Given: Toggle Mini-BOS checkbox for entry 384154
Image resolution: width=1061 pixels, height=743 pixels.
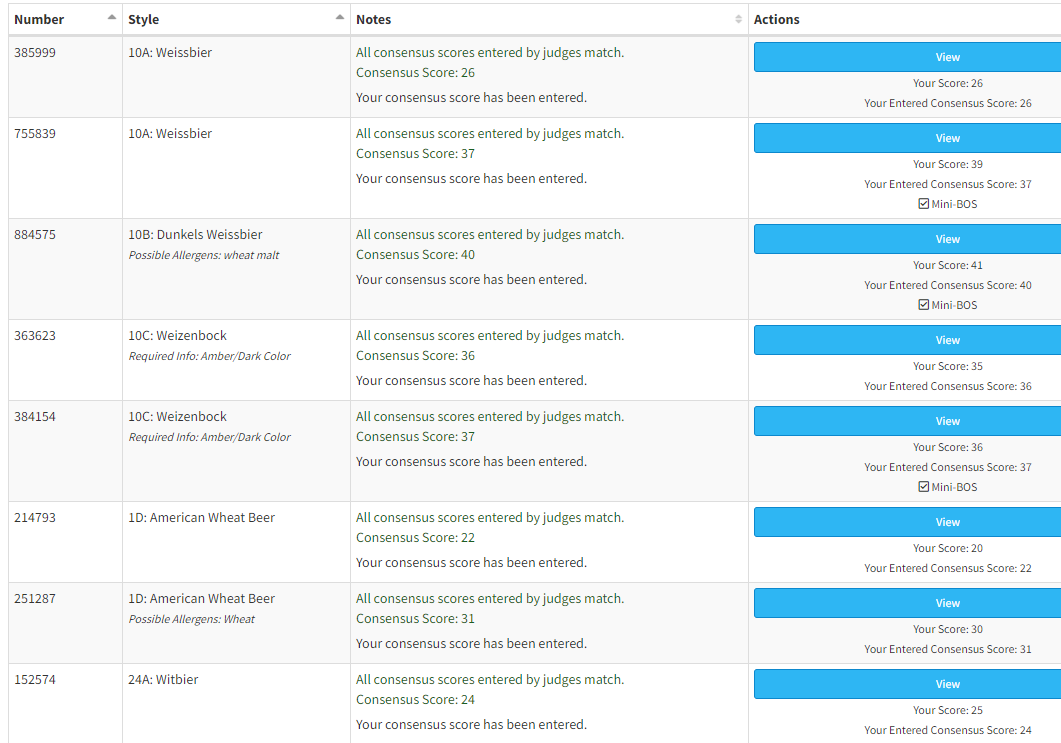Looking at the screenshot, I should click(x=924, y=487).
